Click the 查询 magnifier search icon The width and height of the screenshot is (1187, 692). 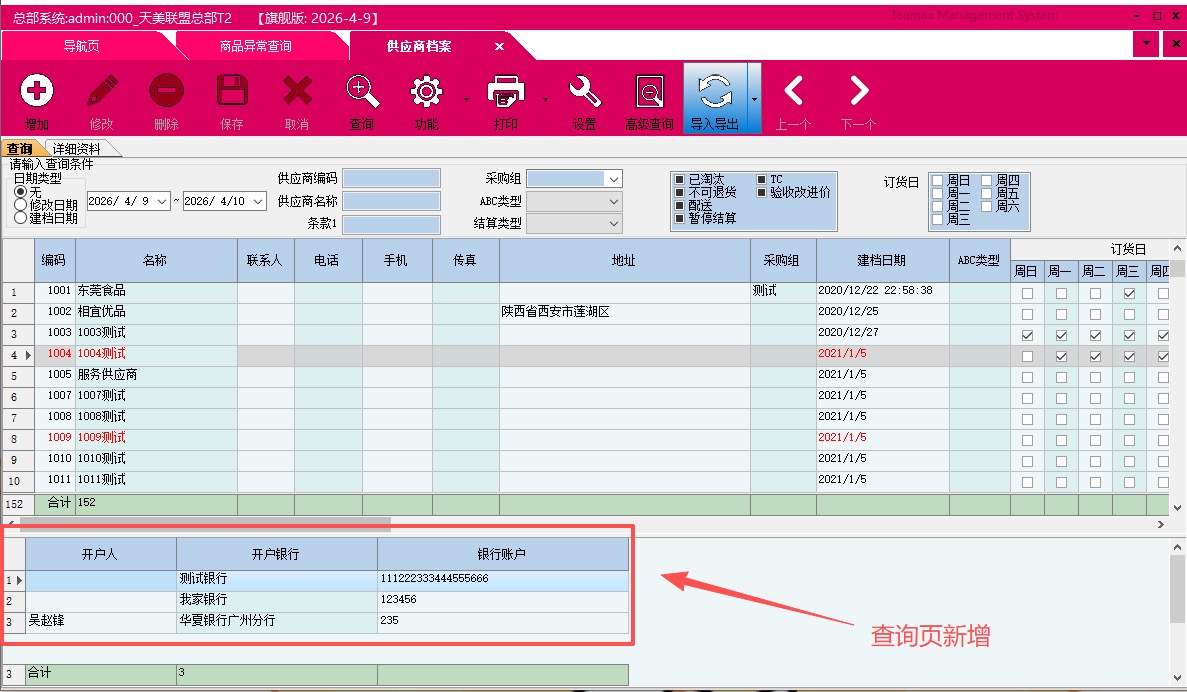362,92
